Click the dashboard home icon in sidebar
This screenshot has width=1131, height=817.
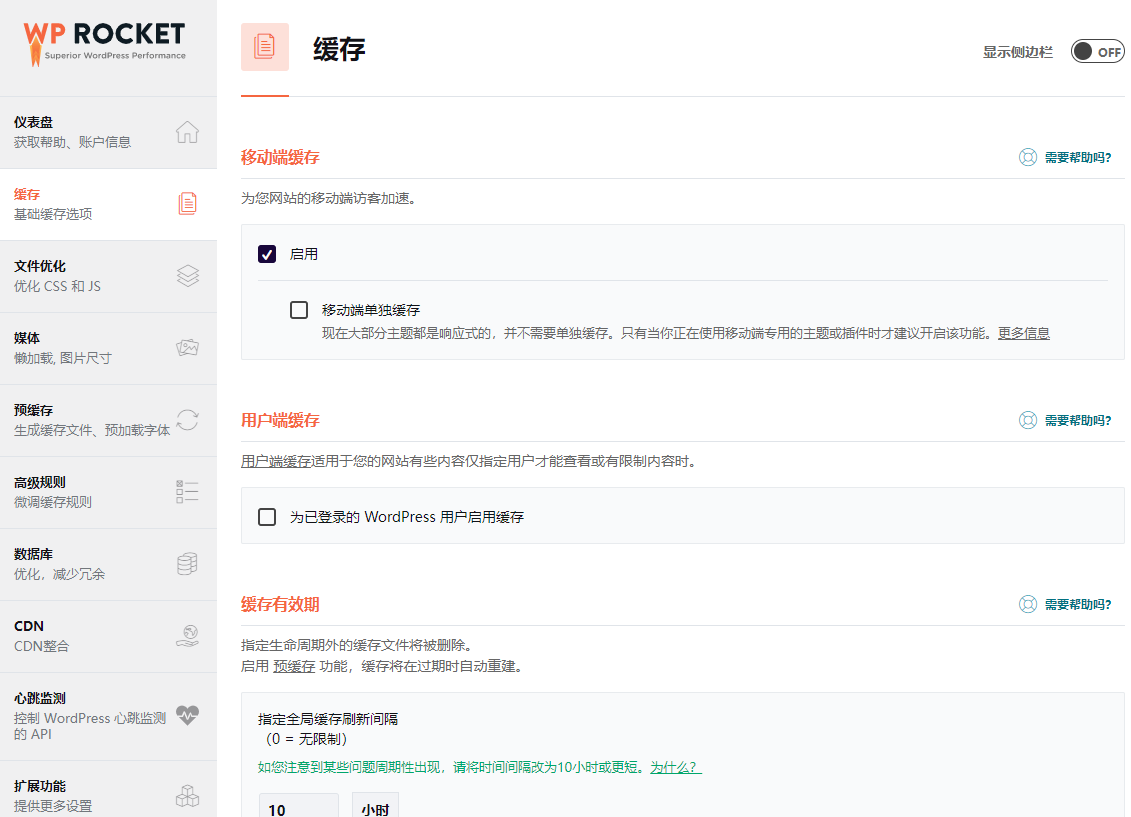(x=187, y=129)
